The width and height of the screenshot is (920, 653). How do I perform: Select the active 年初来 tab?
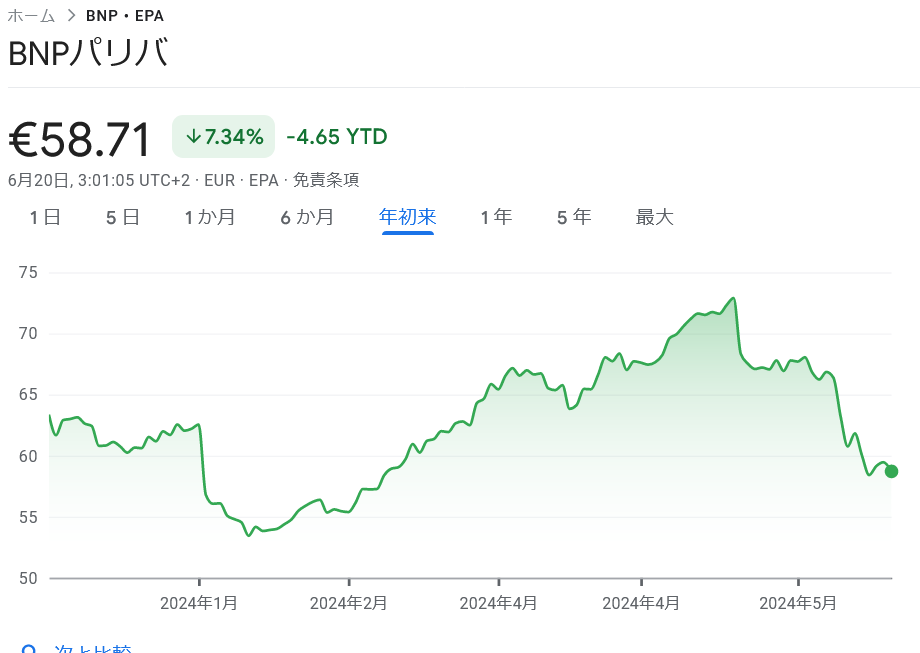point(407,216)
